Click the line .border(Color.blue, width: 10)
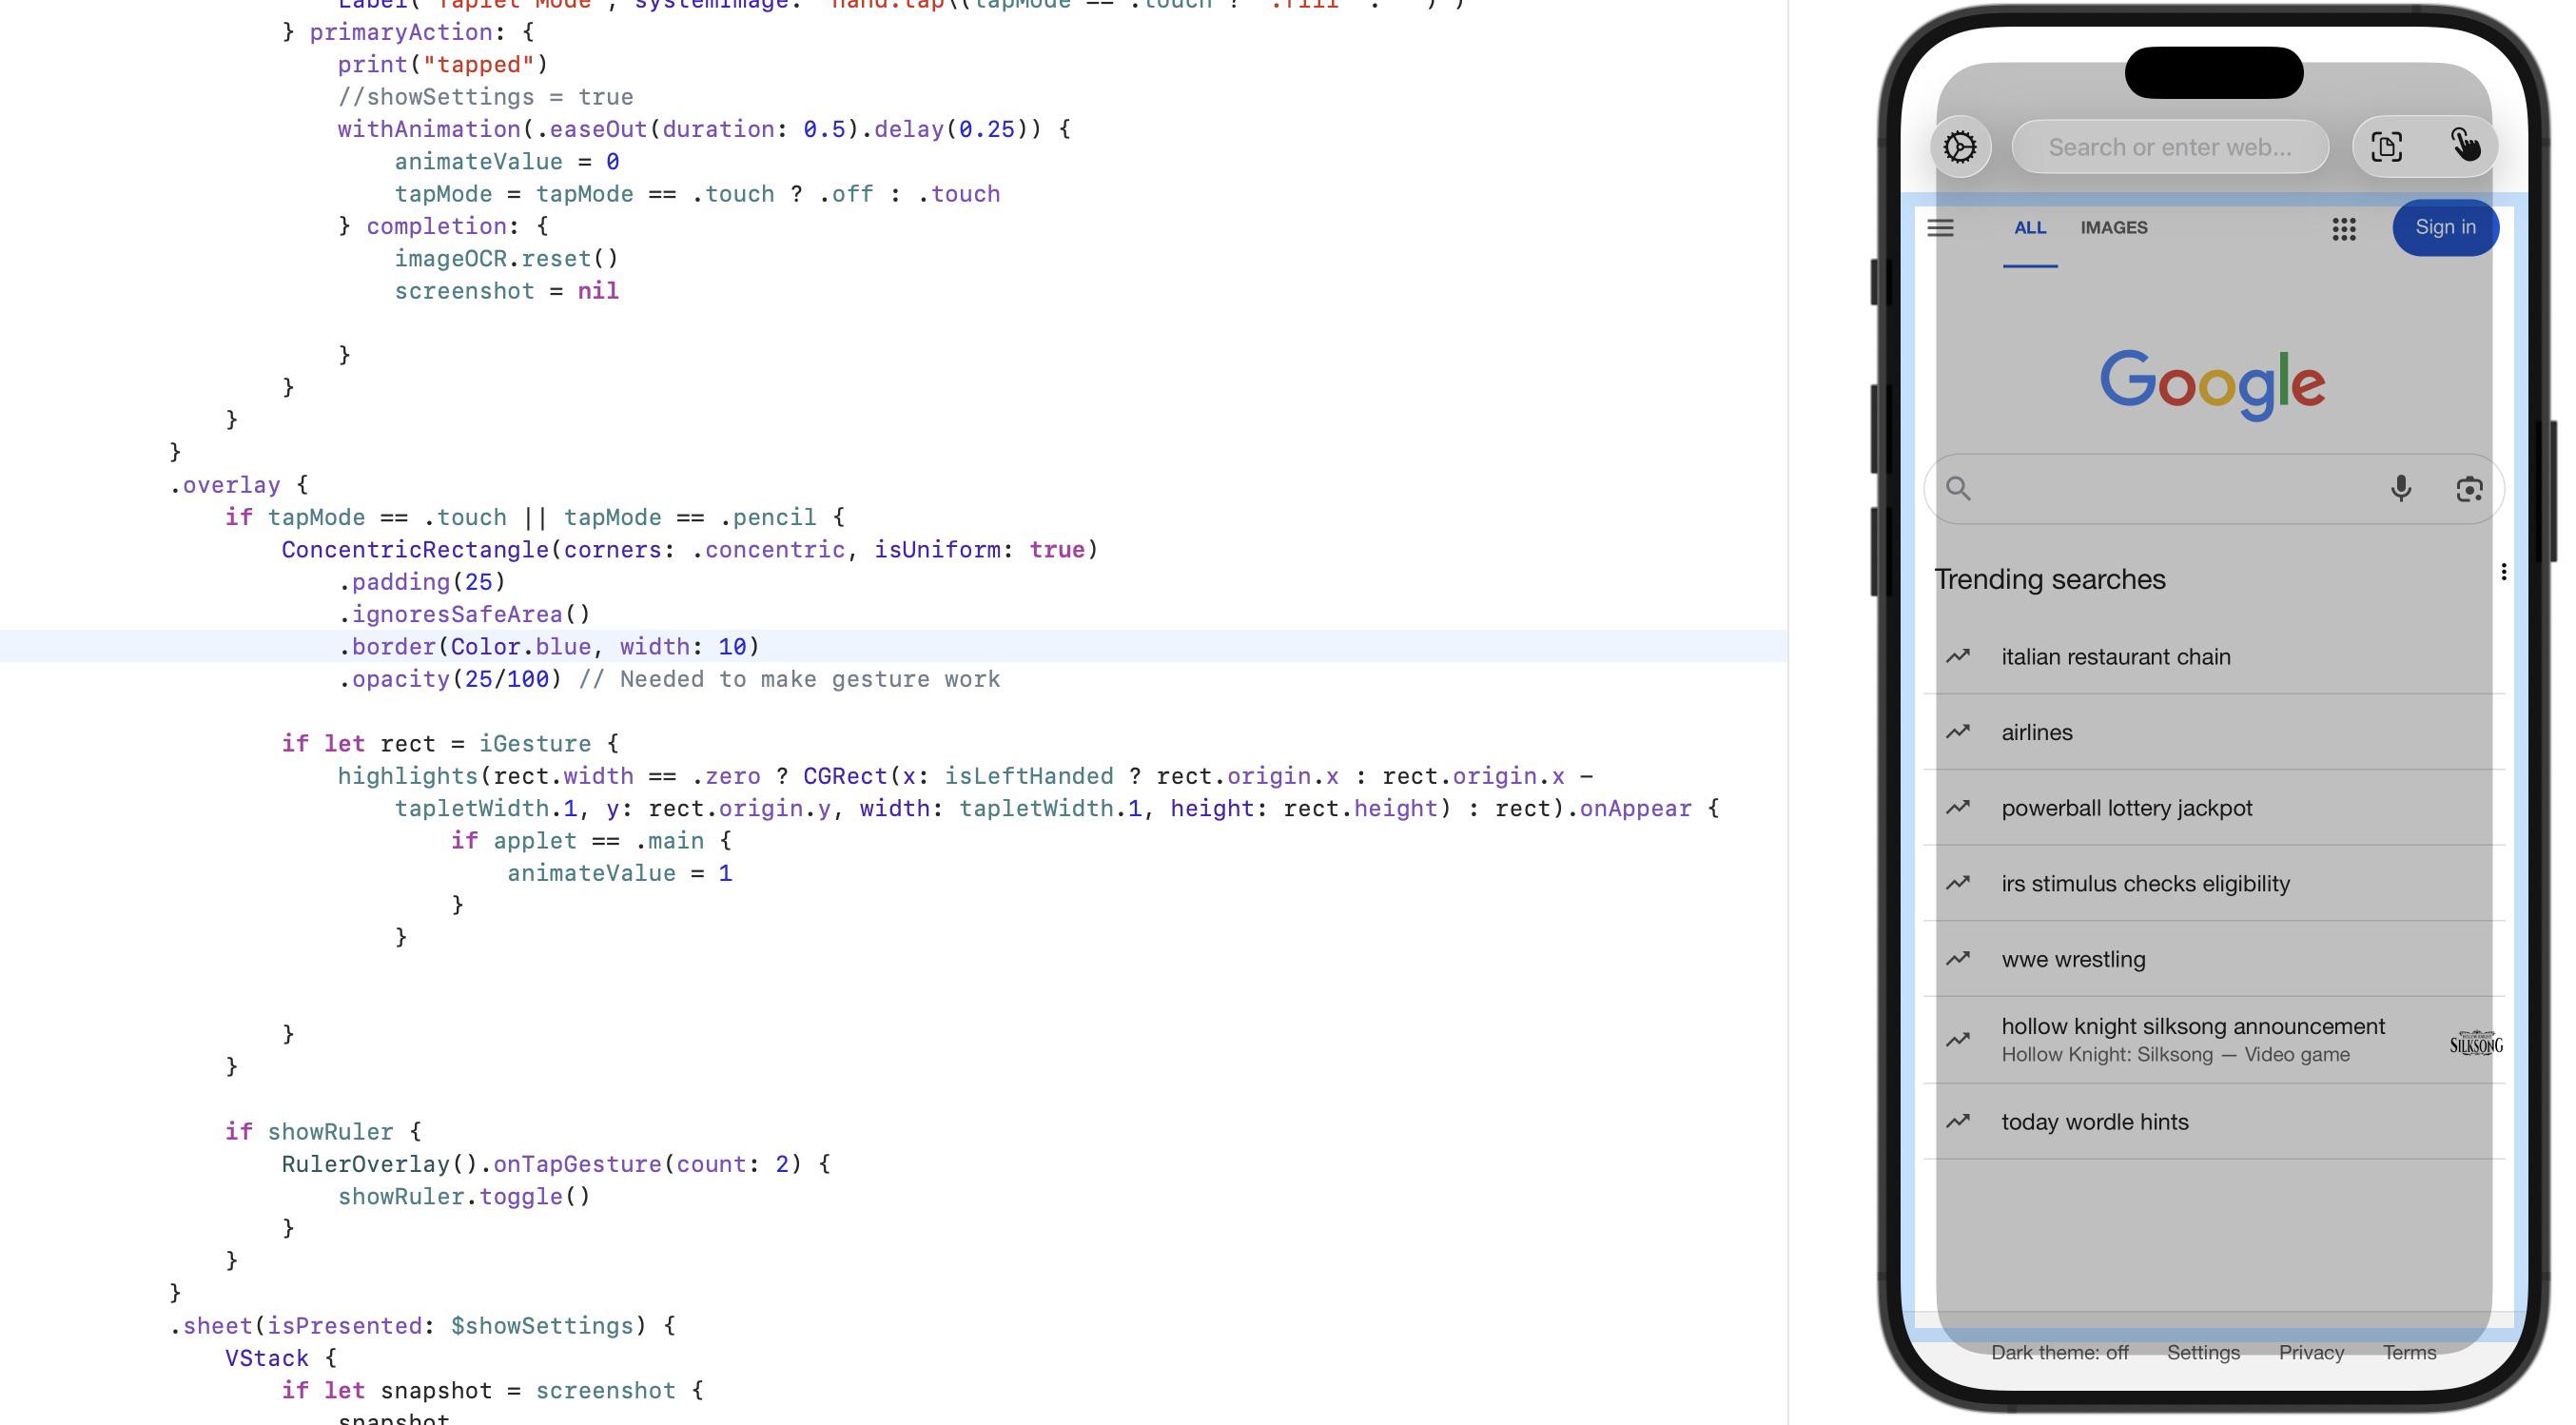This screenshot has width=2576, height=1425. 549,647
